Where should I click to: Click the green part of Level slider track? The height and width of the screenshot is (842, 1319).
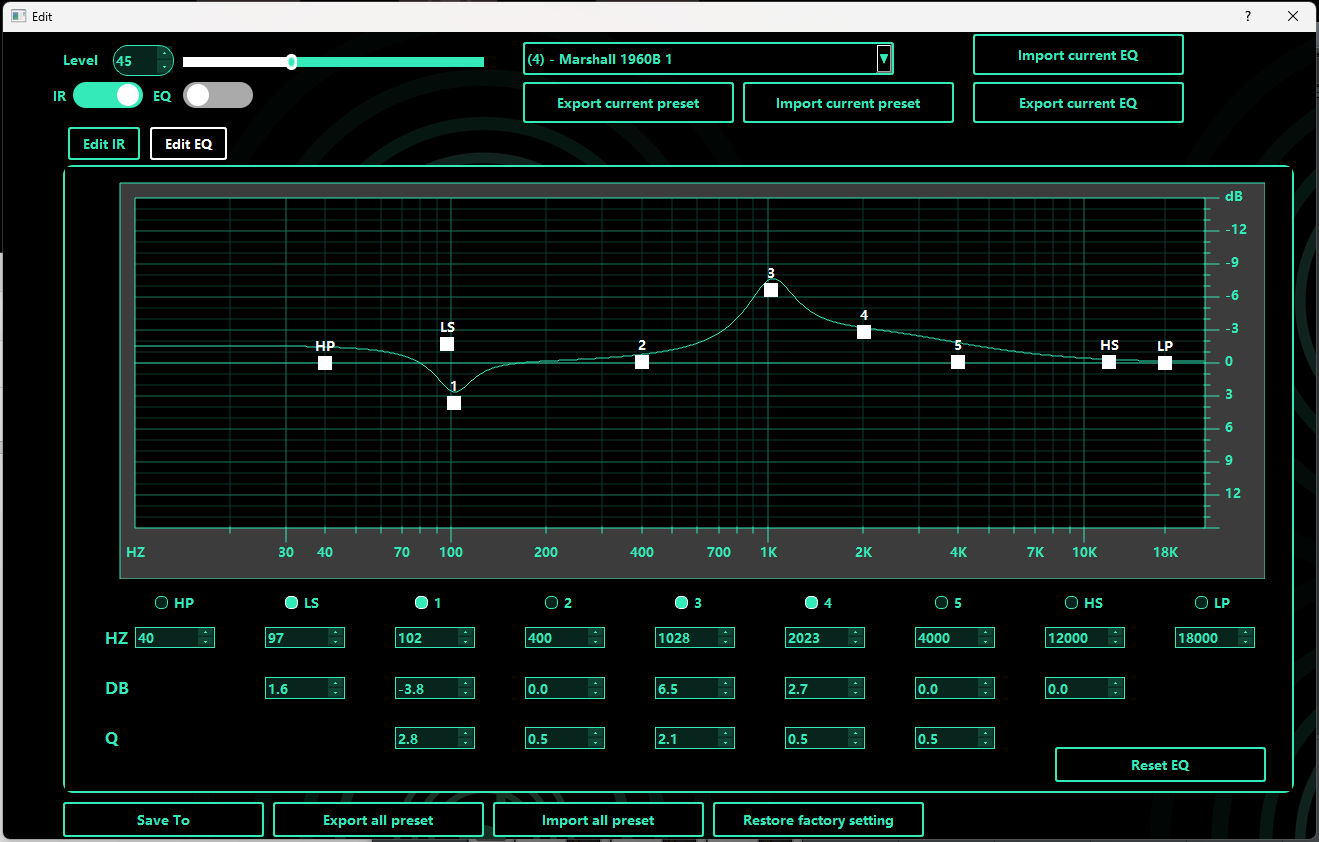pyautogui.click(x=390, y=62)
